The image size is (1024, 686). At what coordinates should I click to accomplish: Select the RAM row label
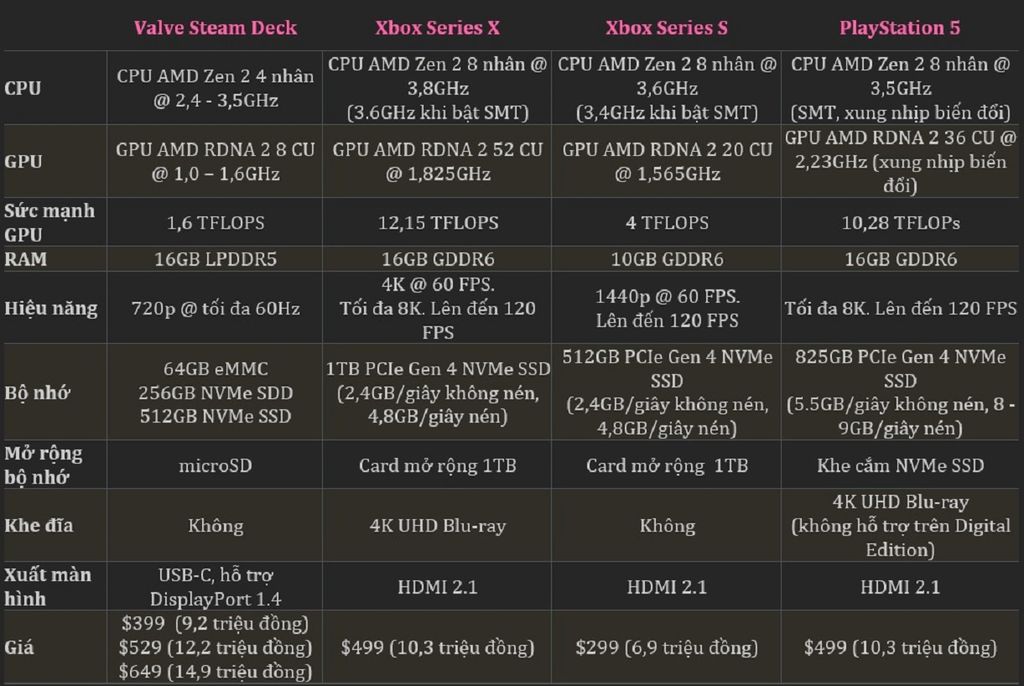pyautogui.click(x=25, y=259)
